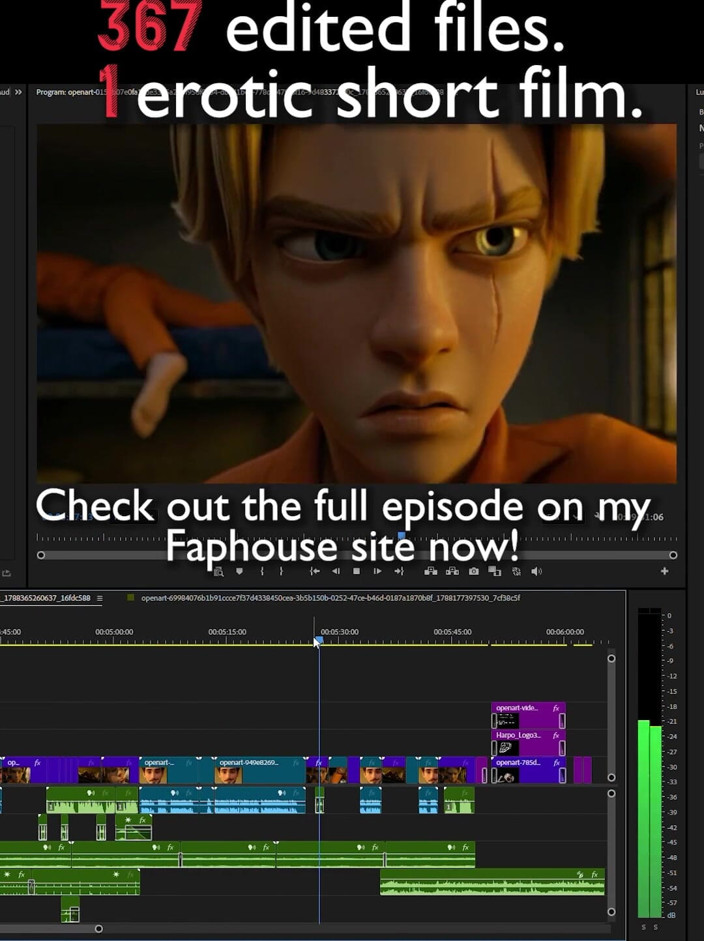The width and height of the screenshot is (704, 941).
Task: Click the 00:06:00:00 mark on the time ruler
Action: [x=565, y=632]
